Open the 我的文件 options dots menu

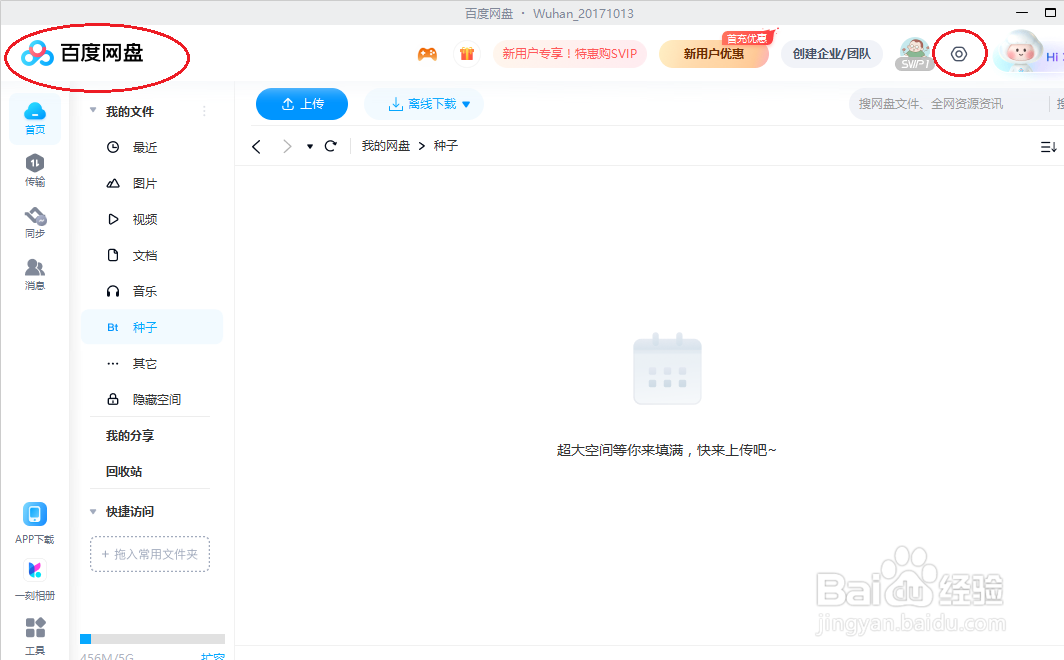[204, 111]
